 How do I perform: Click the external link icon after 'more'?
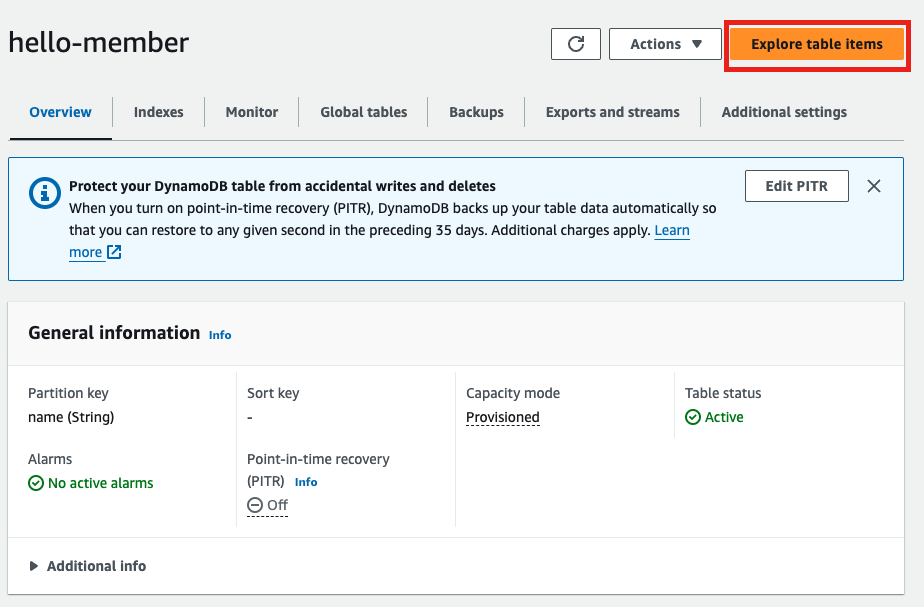point(114,252)
